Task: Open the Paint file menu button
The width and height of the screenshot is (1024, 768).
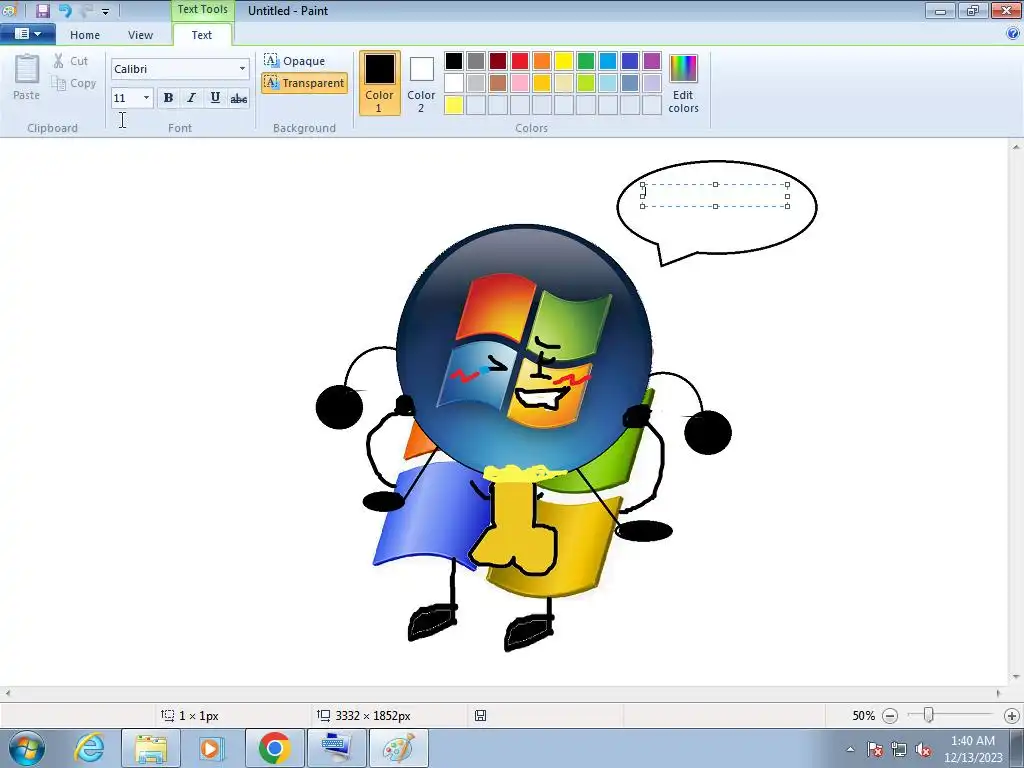Action: point(27,34)
